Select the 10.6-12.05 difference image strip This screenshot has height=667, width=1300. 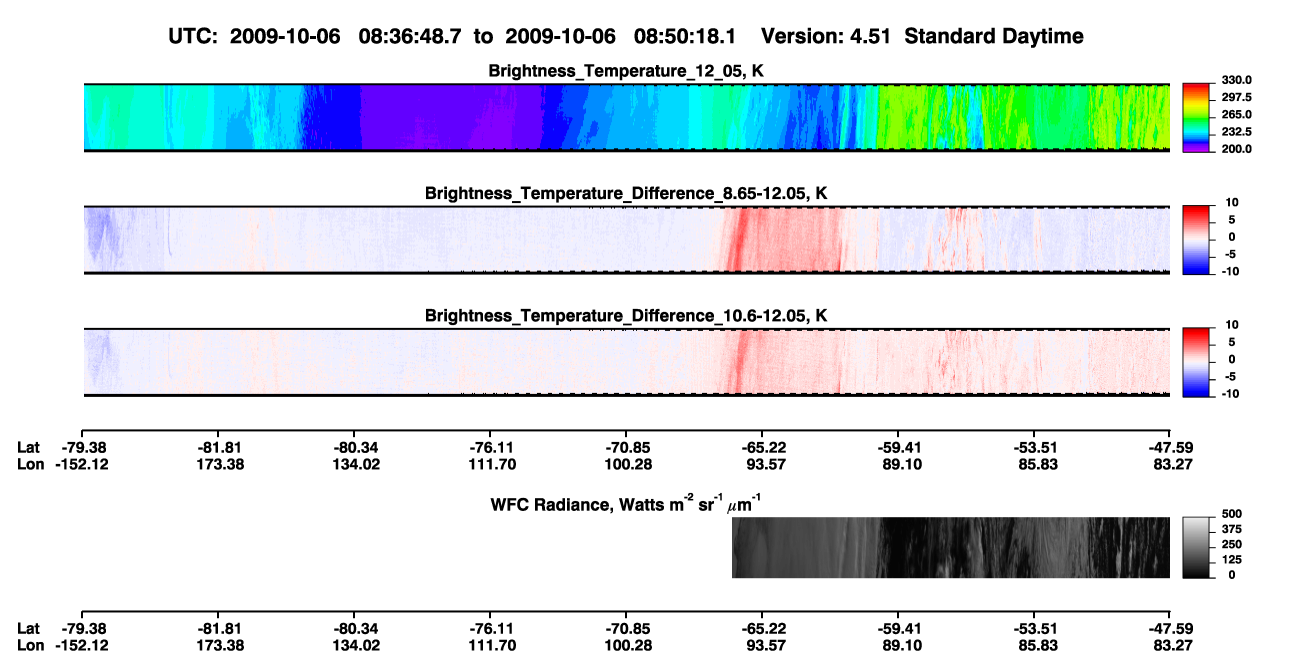pyautogui.click(x=626, y=362)
